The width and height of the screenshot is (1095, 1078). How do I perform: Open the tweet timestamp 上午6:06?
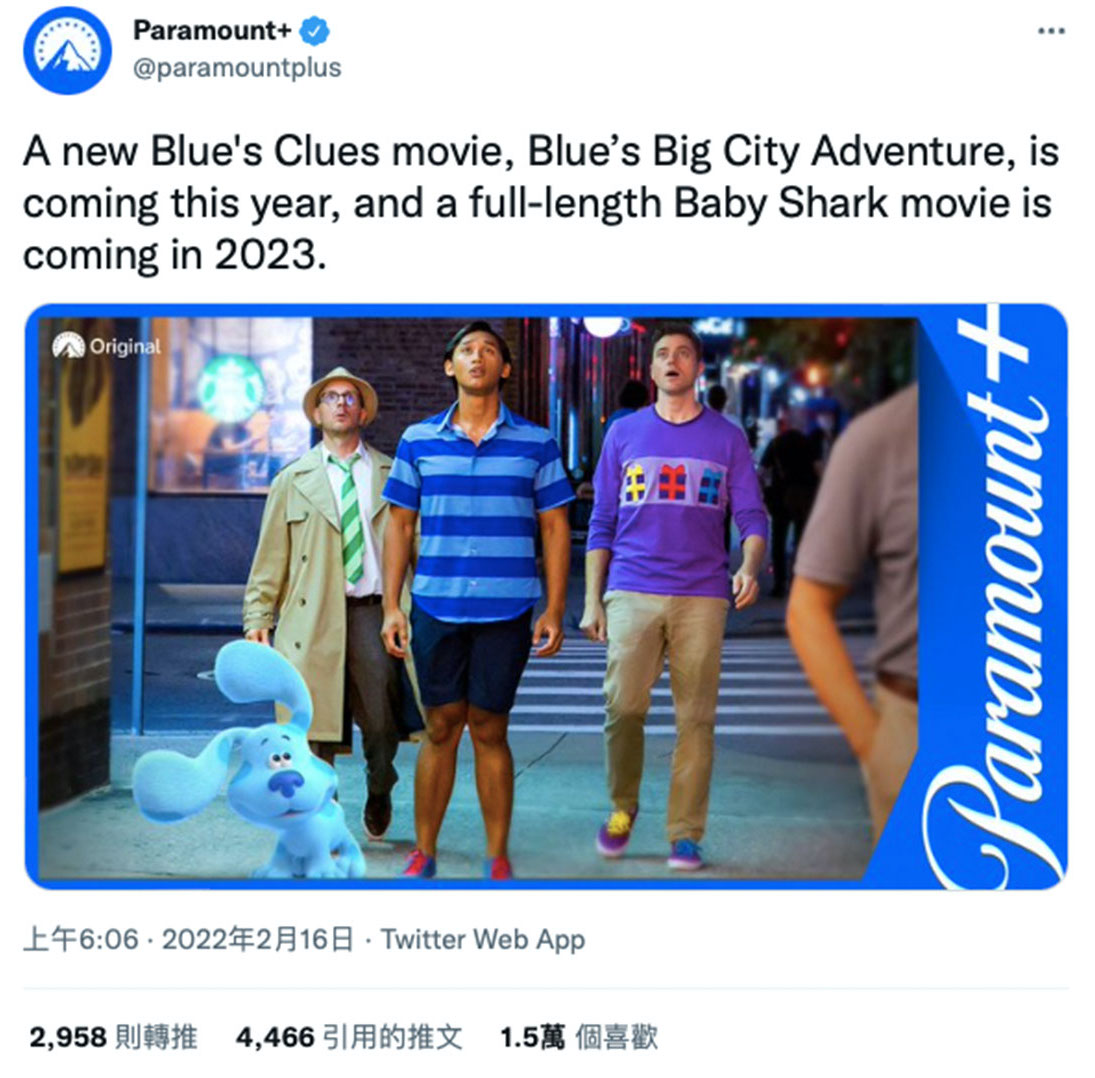81,940
